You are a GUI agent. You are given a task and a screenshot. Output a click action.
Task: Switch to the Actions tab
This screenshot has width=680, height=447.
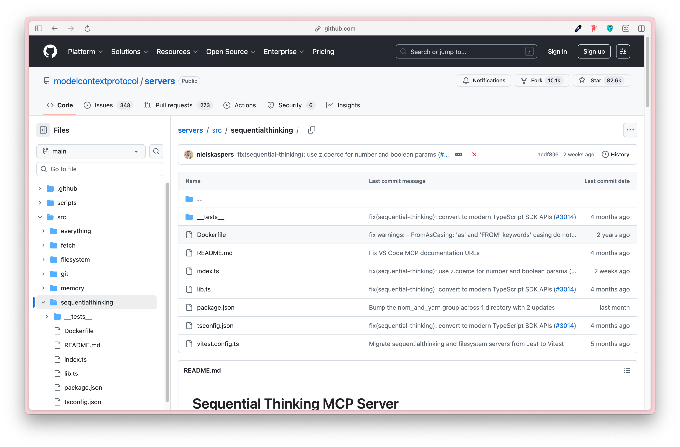239,105
